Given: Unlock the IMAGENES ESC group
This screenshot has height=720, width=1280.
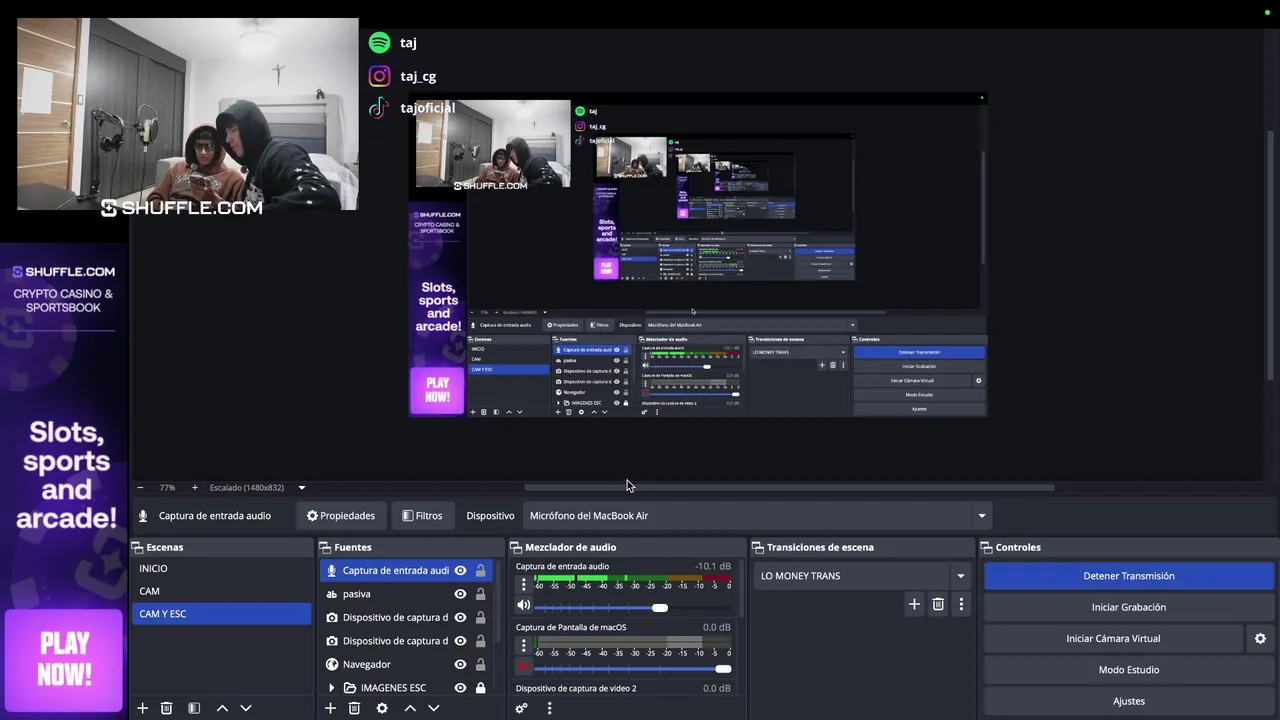Looking at the screenshot, I should coord(480,688).
